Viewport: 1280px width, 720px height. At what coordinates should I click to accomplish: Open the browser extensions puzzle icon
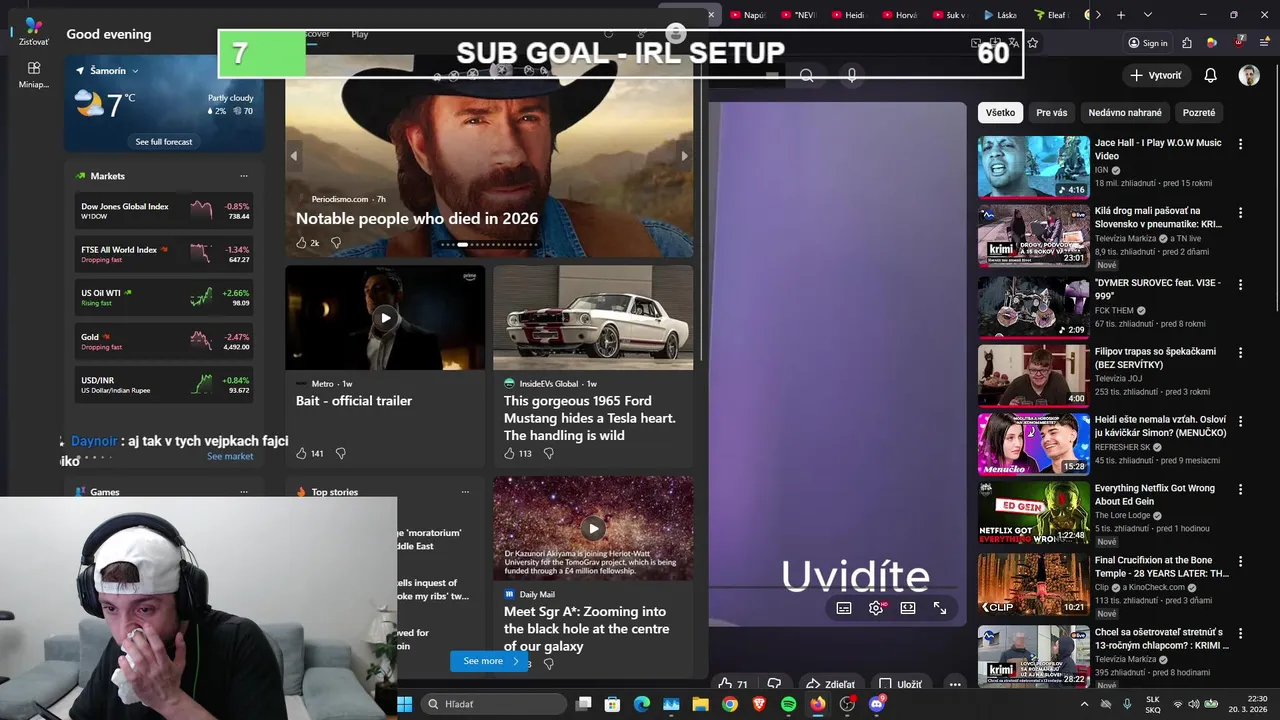pyautogui.click(x=1186, y=43)
